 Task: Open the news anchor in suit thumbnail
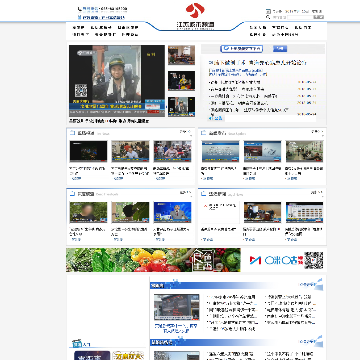point(172,212)
